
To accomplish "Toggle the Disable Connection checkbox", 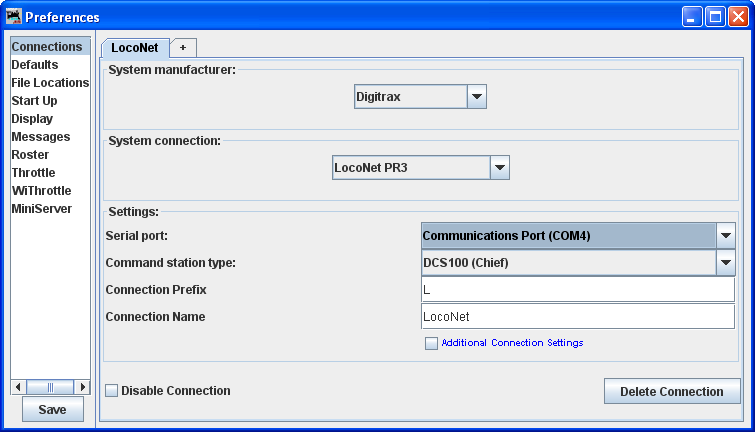I will click(x=112, y=391).
